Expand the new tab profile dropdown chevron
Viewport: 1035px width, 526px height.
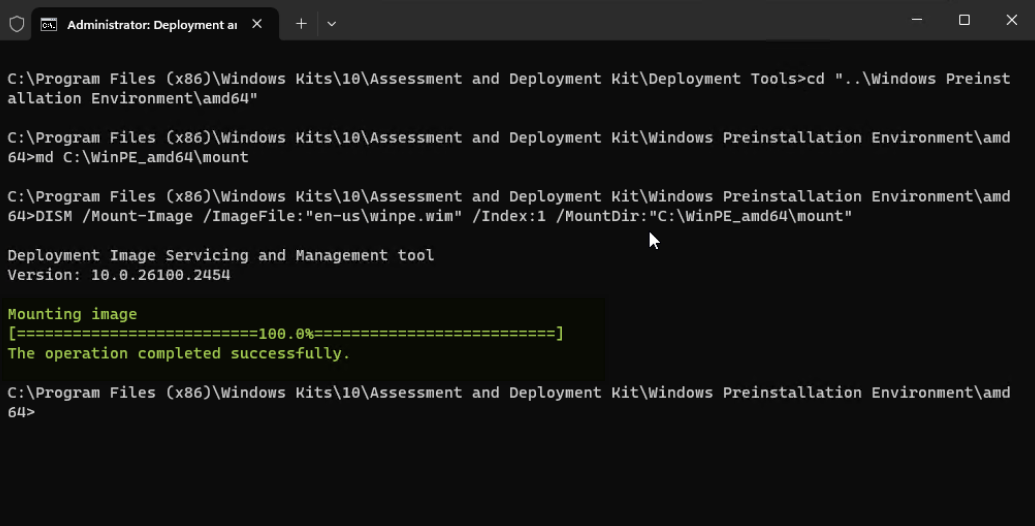pos(332,24)
